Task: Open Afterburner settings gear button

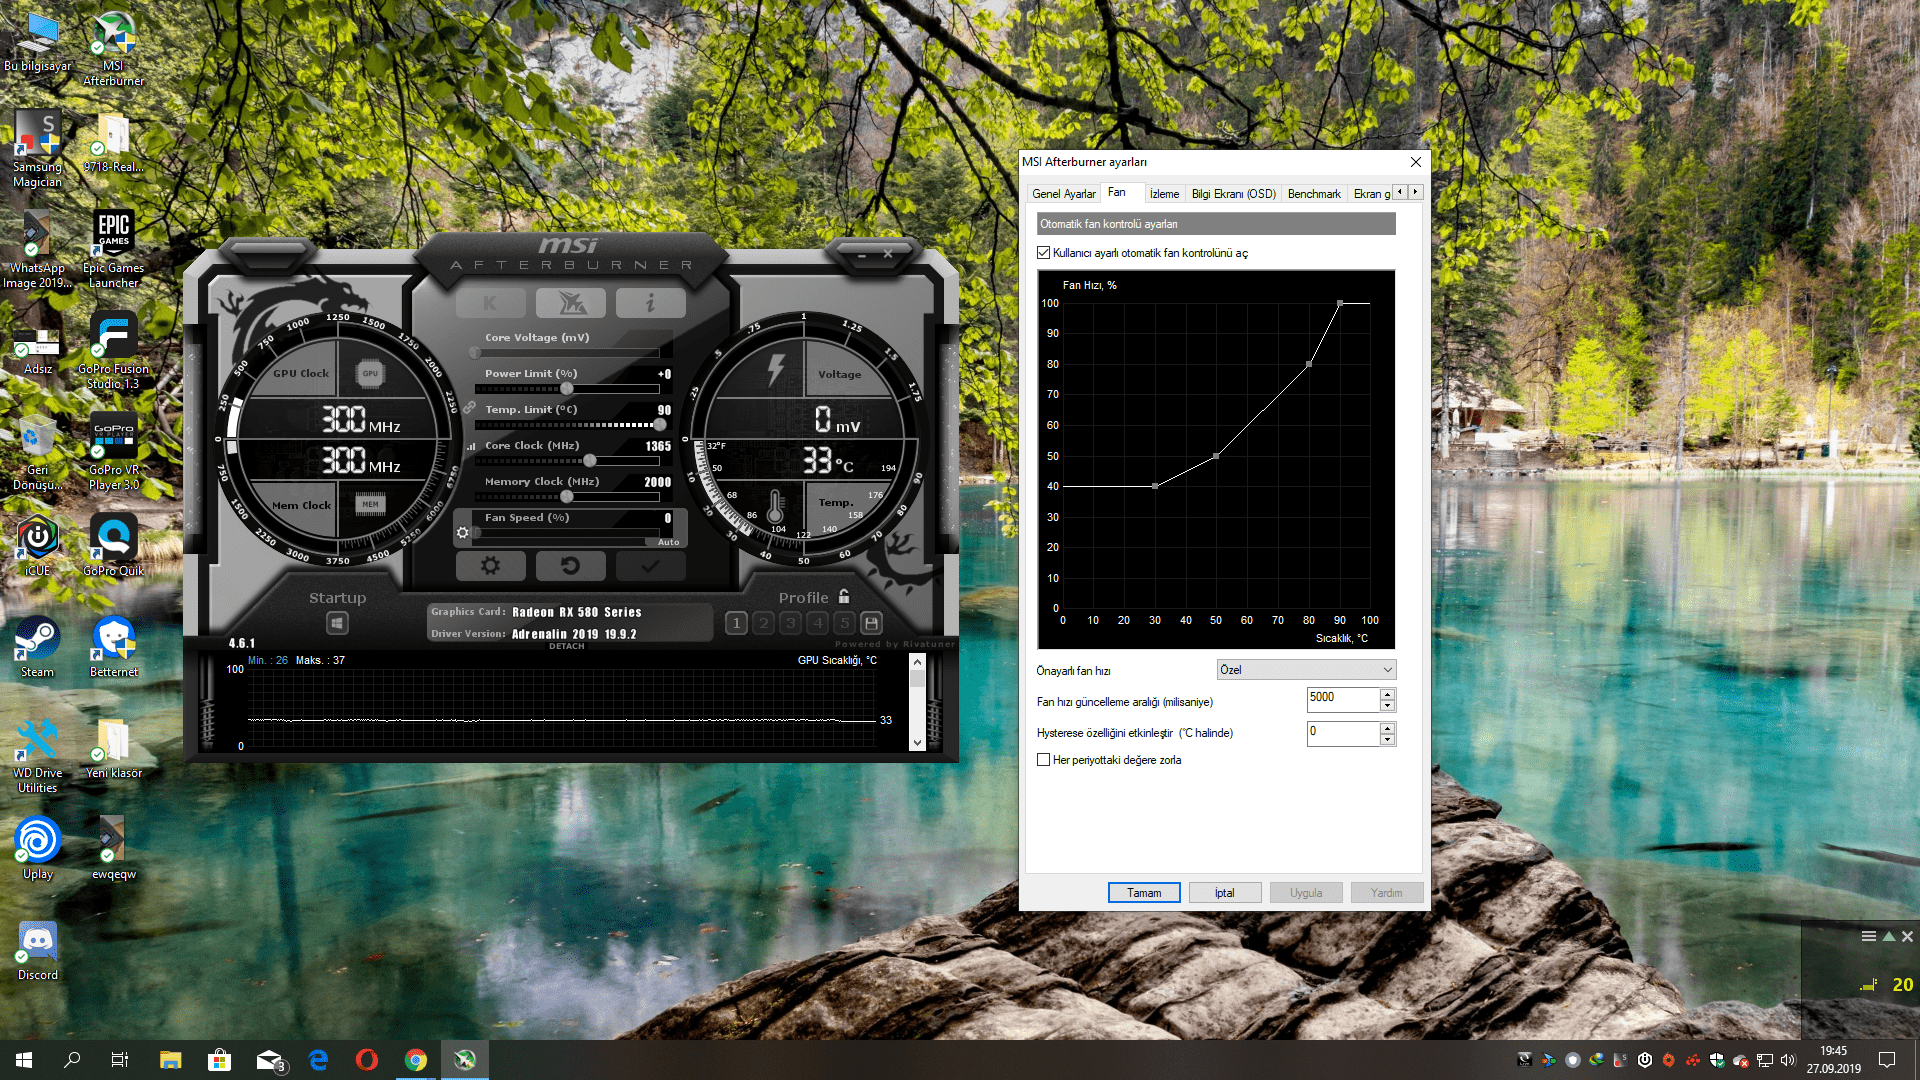Action: click(x=490, y=566)
